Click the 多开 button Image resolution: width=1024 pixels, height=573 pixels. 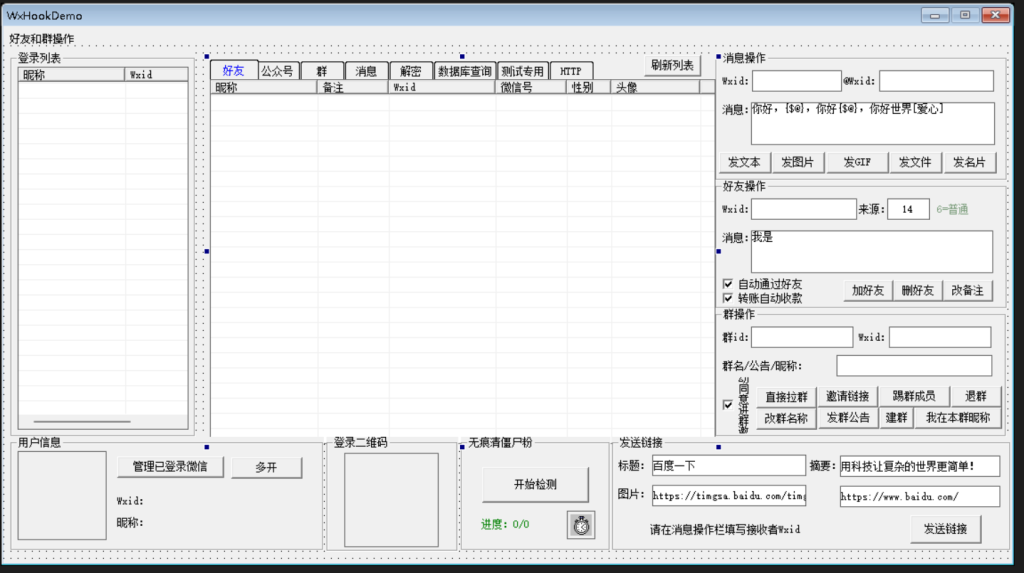pos(266,467)
